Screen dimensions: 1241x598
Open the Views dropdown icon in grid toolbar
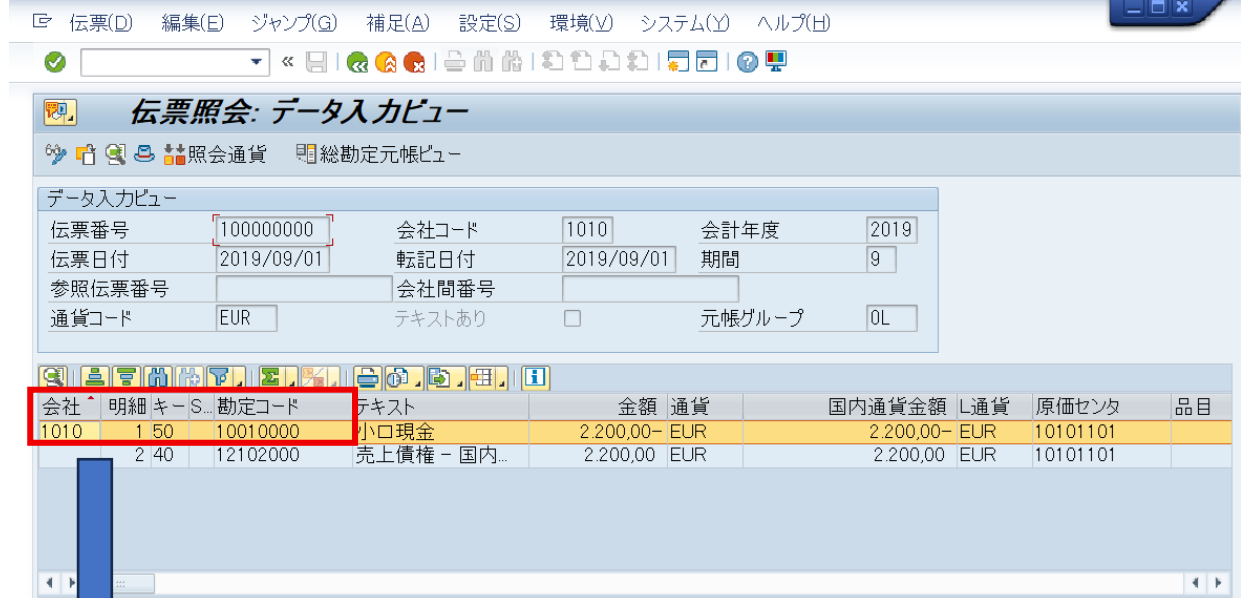(402, 377)
